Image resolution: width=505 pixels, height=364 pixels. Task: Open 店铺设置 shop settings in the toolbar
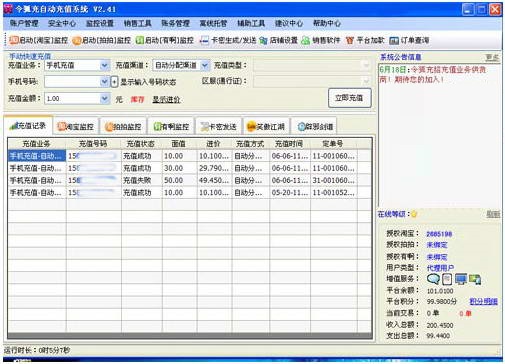click(x=278, y=40)
